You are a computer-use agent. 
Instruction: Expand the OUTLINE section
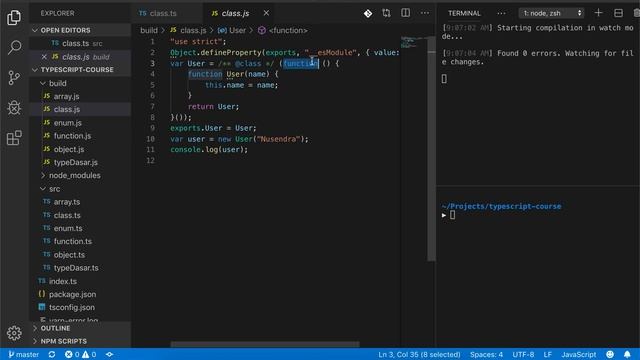[x=80, y=328]
